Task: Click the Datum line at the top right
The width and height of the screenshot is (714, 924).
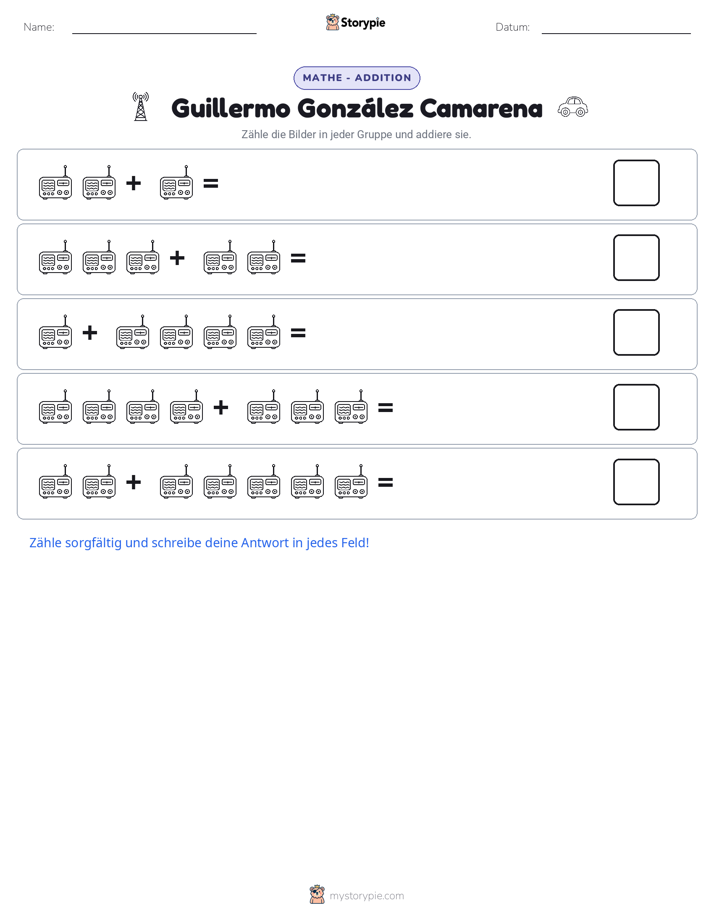Action: coord(616,33)
